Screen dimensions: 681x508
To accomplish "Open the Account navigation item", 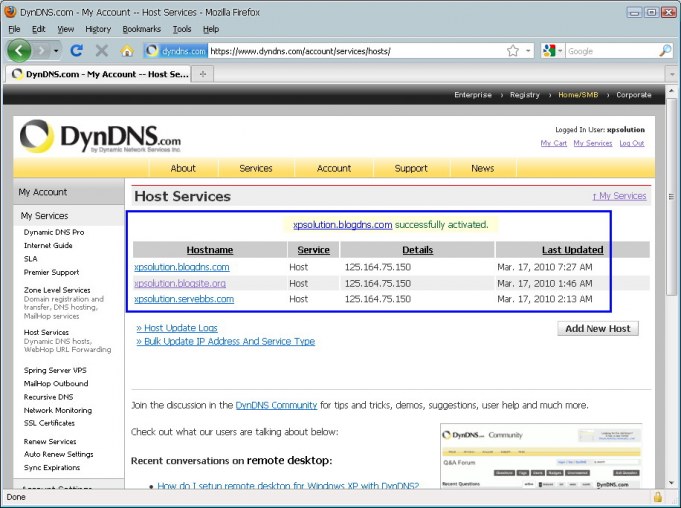I will 334,168.
